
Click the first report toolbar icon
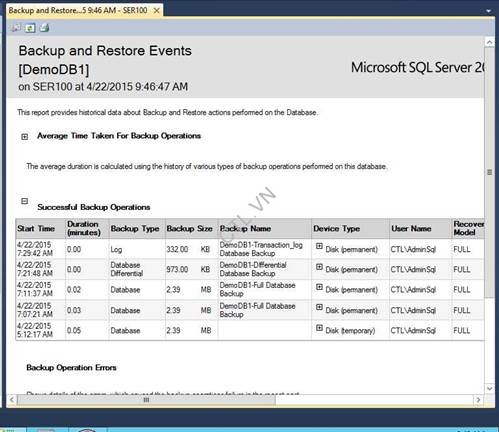pos(16,28)
